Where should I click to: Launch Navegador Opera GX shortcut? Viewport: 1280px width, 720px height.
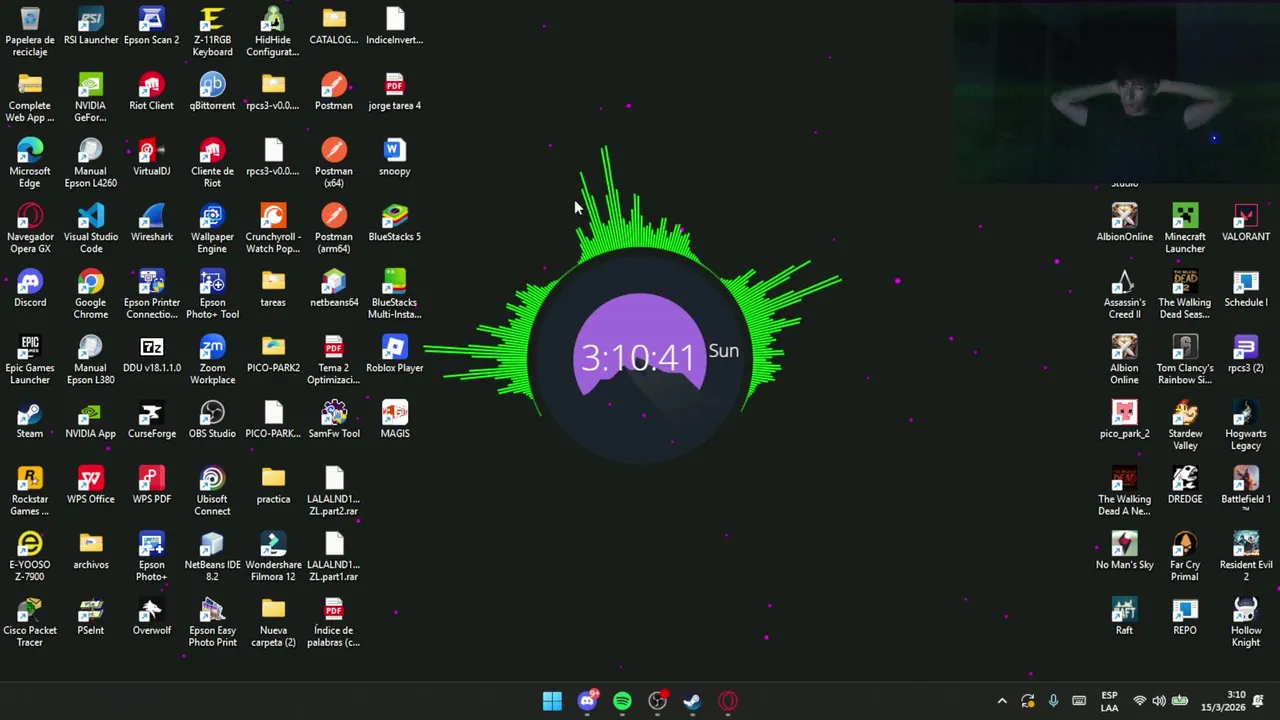[x=30, y=229]
